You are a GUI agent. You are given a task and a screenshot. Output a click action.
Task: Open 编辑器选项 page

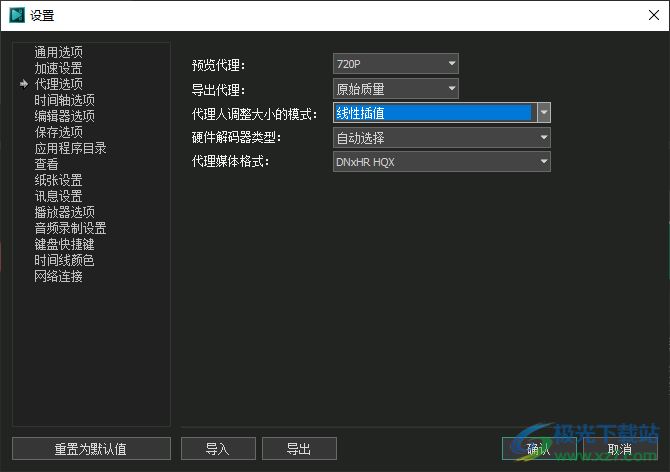(65, 116)
